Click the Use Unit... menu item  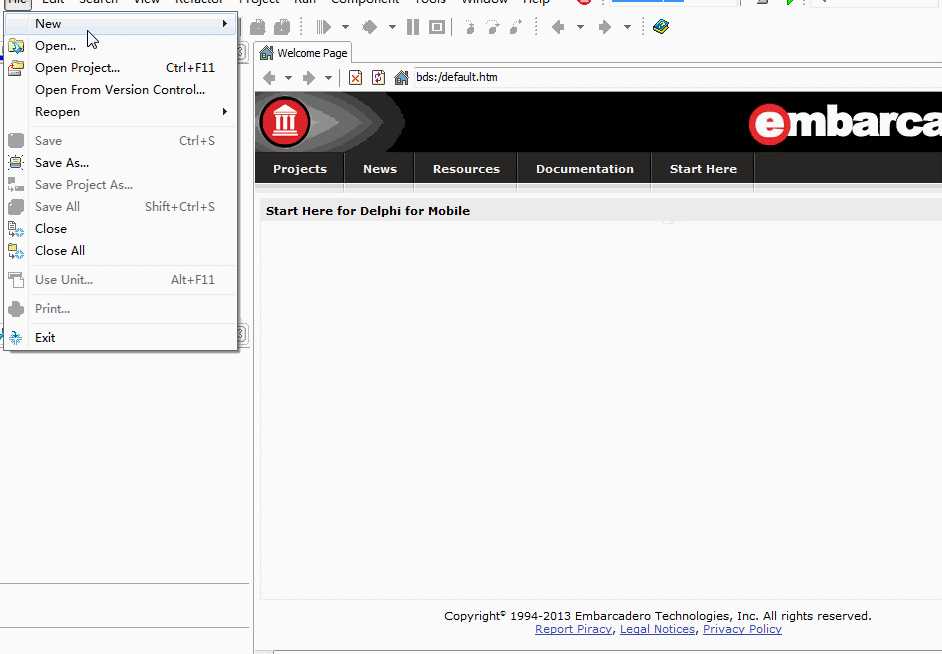click(121, 280)
